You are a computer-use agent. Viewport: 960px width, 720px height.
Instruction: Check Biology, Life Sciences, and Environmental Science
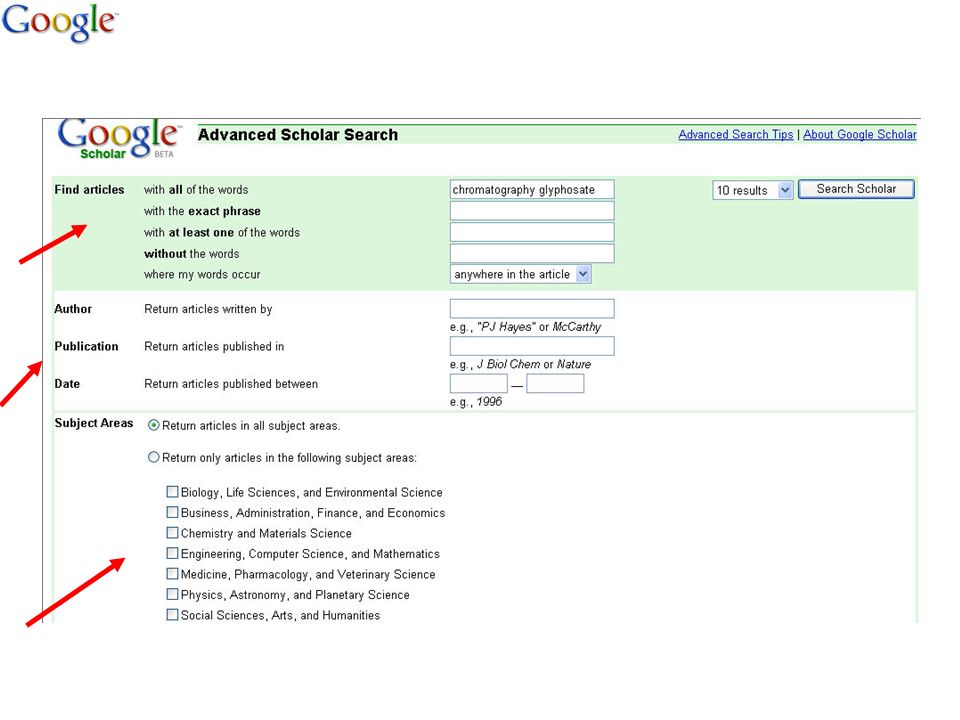tap(173, 492)
